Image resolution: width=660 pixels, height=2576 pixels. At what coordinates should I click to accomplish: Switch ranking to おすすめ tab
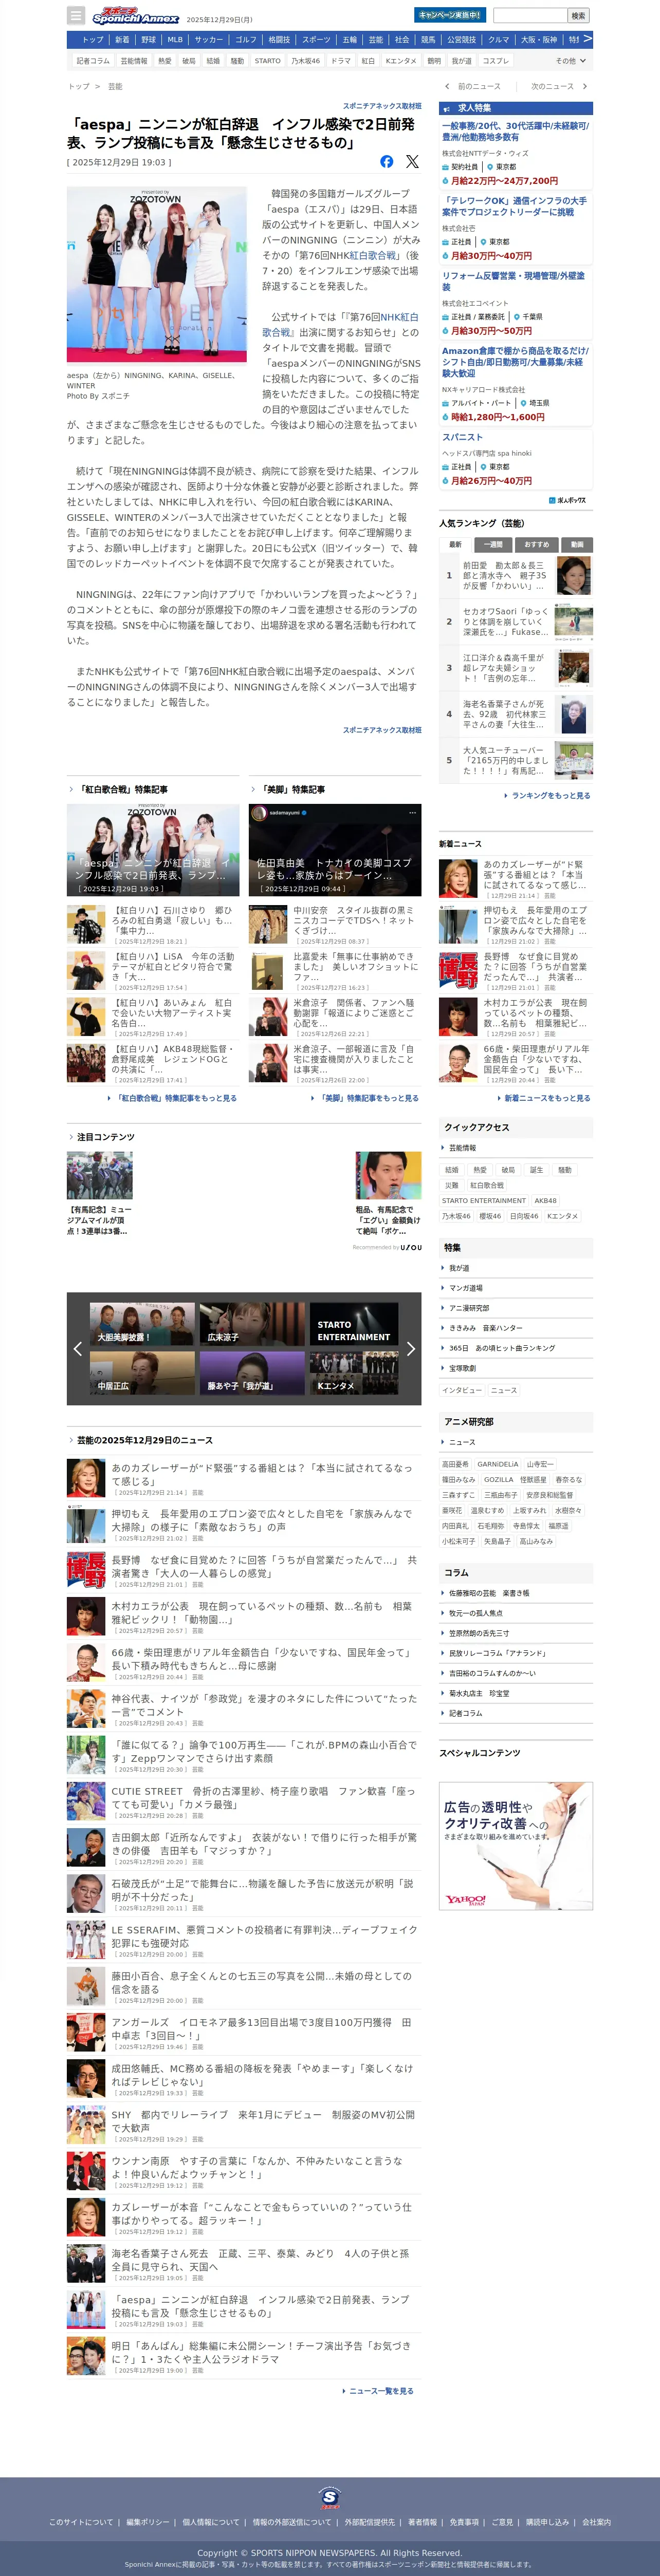(536, 545)
